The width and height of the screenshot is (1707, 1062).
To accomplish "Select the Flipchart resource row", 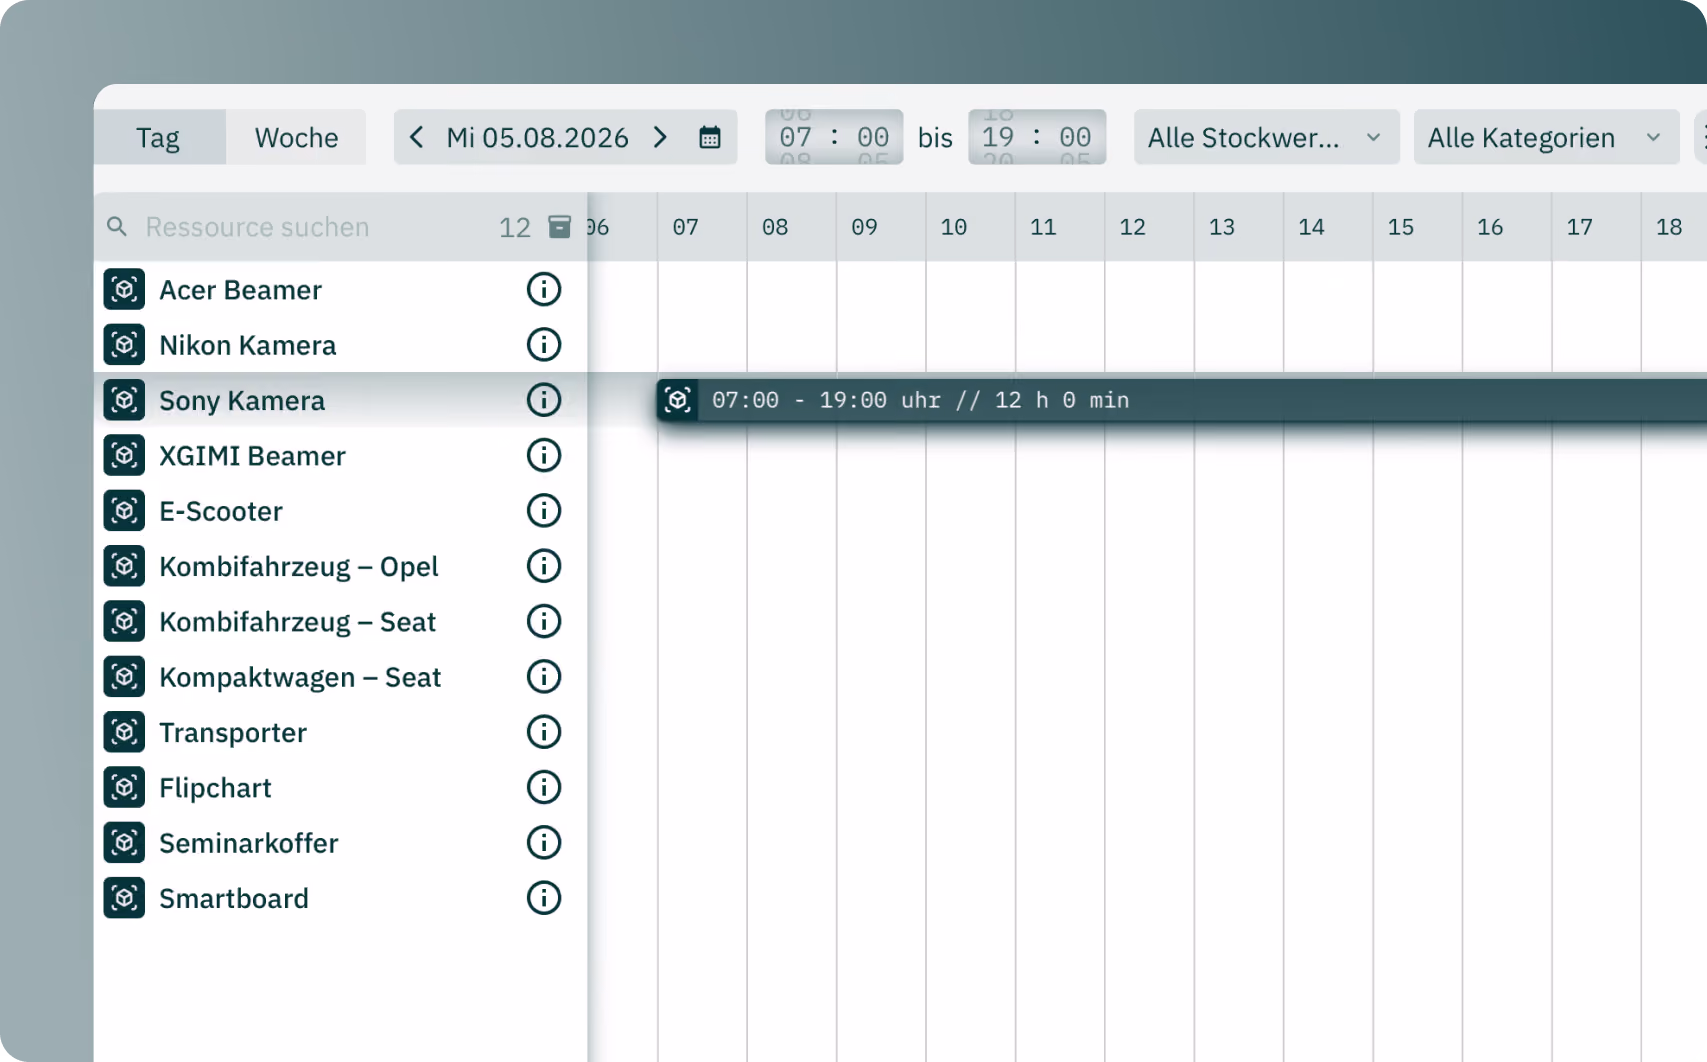I will (340, 788).
